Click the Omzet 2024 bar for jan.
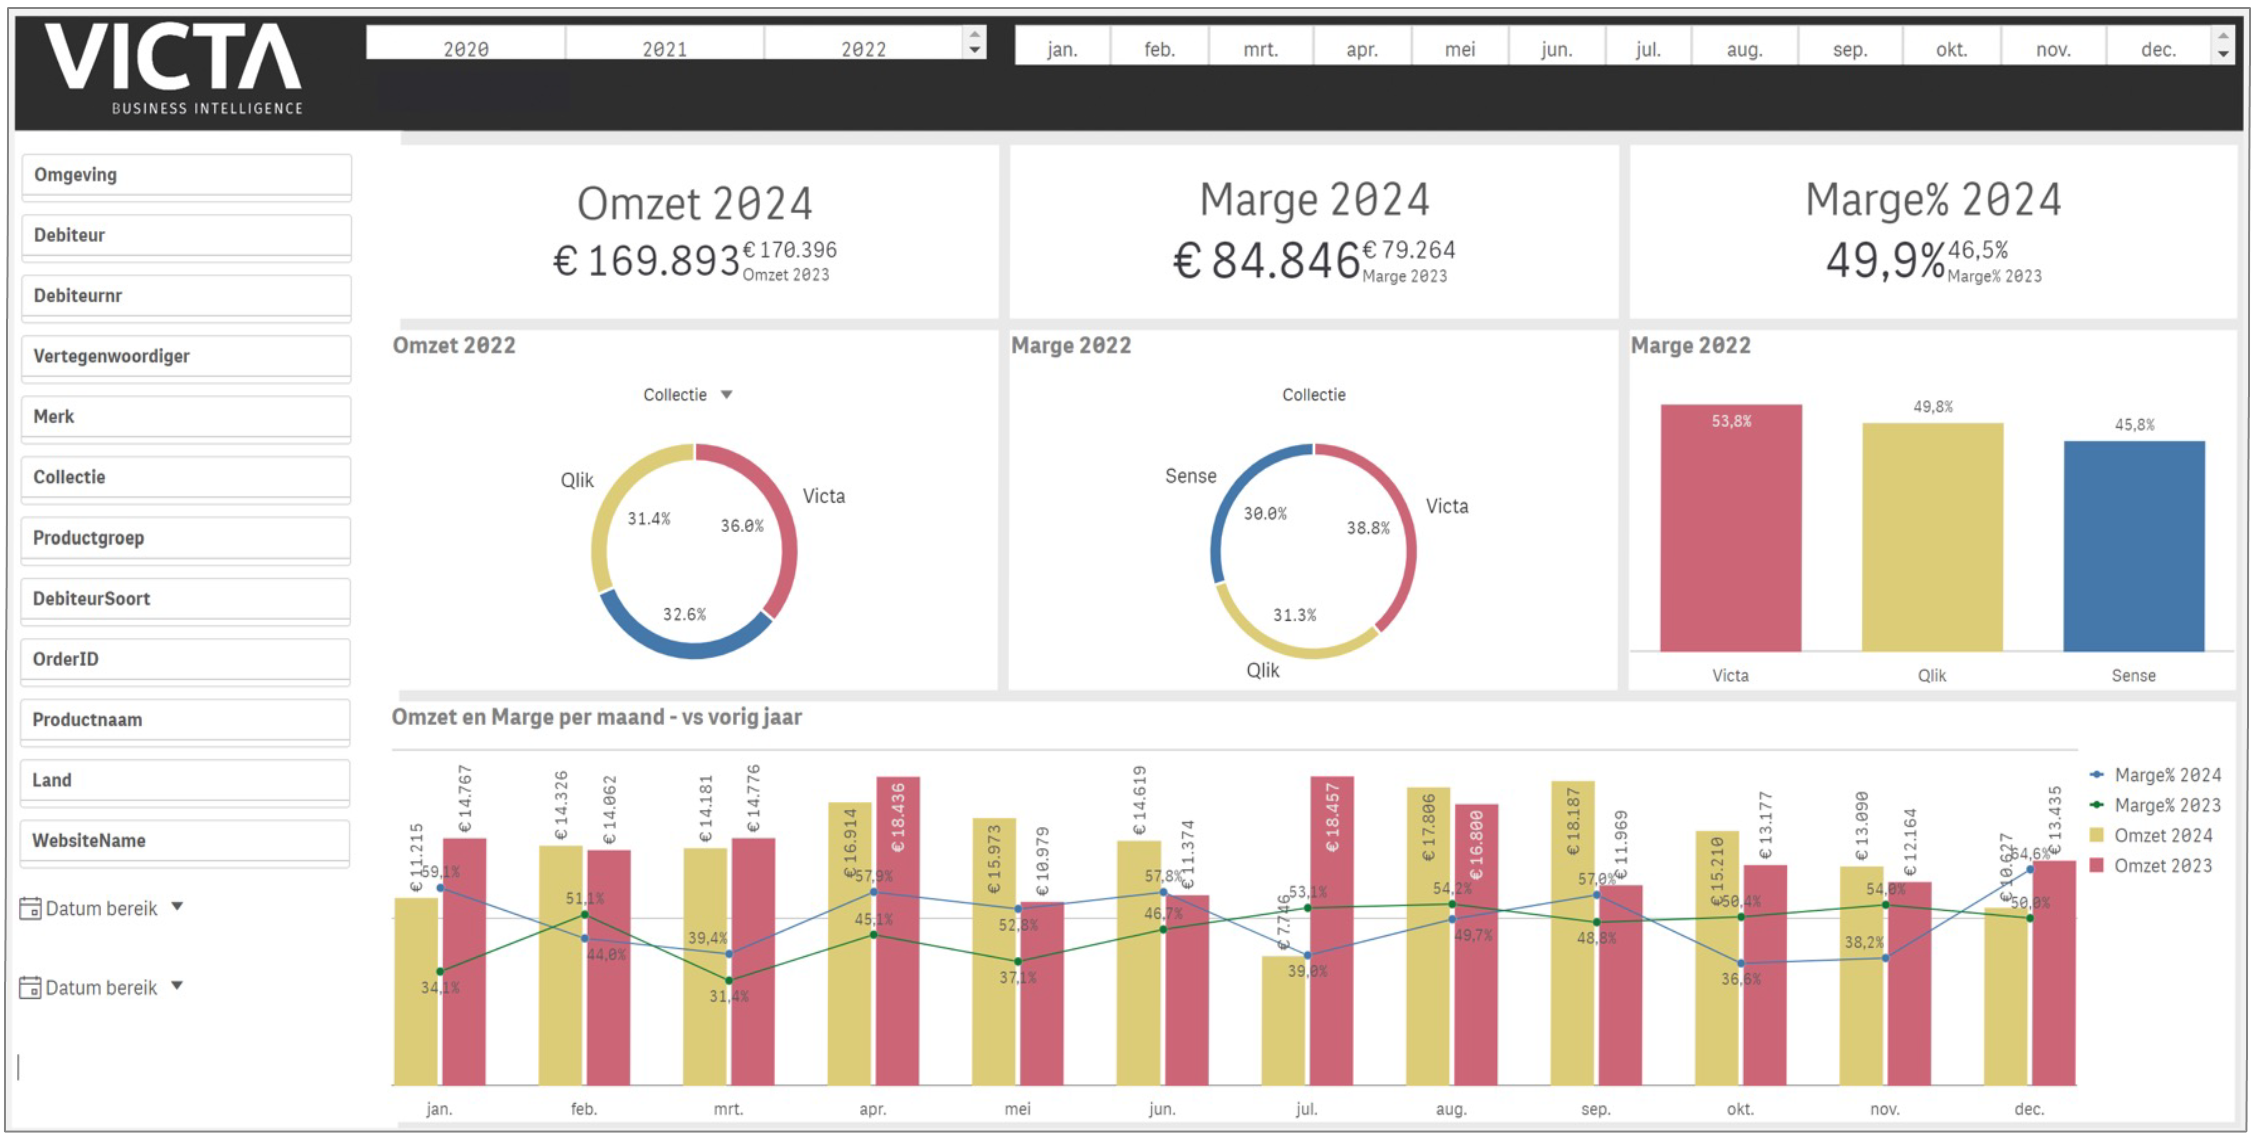This screenshot has height=1142, width=2256. click(x=416, y=991)
